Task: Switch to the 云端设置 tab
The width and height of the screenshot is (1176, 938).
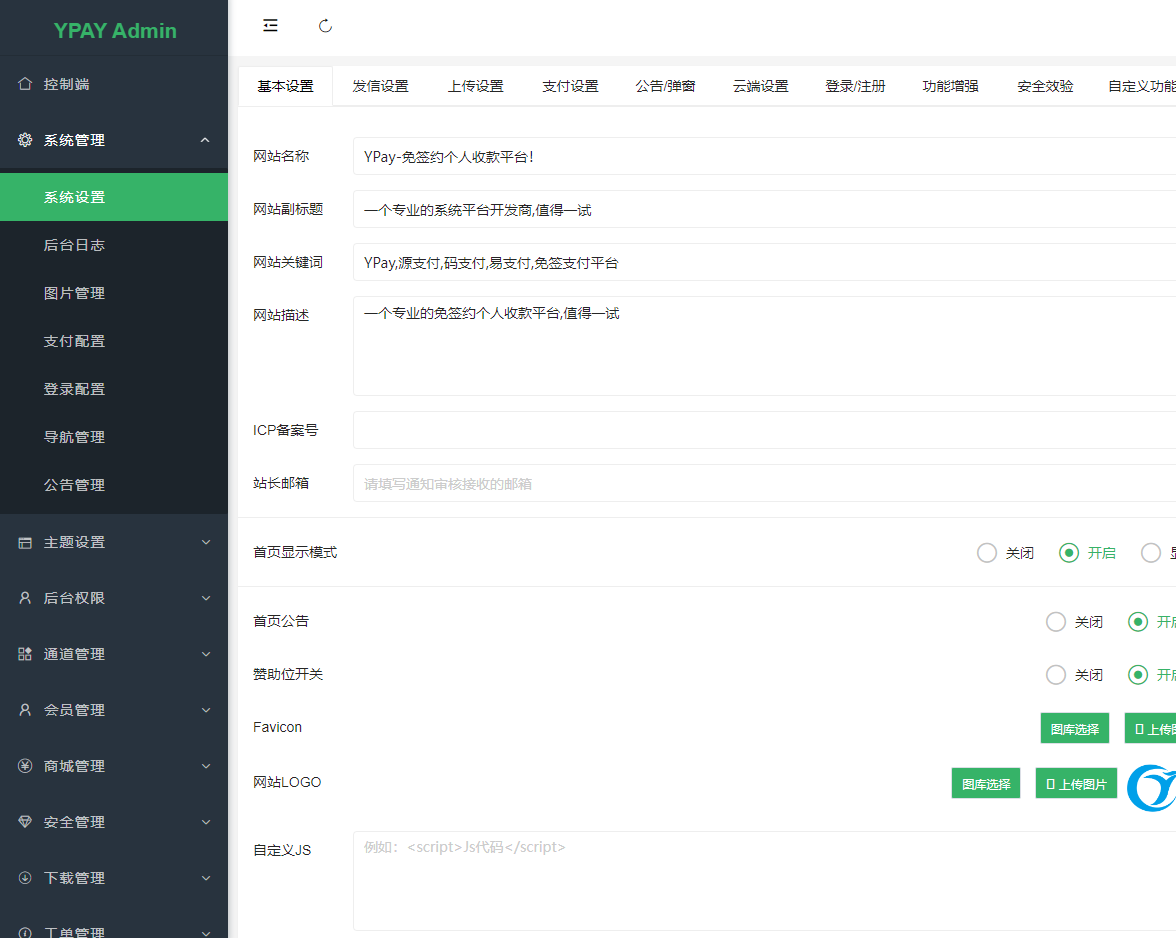Action: pyautogui.click(x=760, y=86)
